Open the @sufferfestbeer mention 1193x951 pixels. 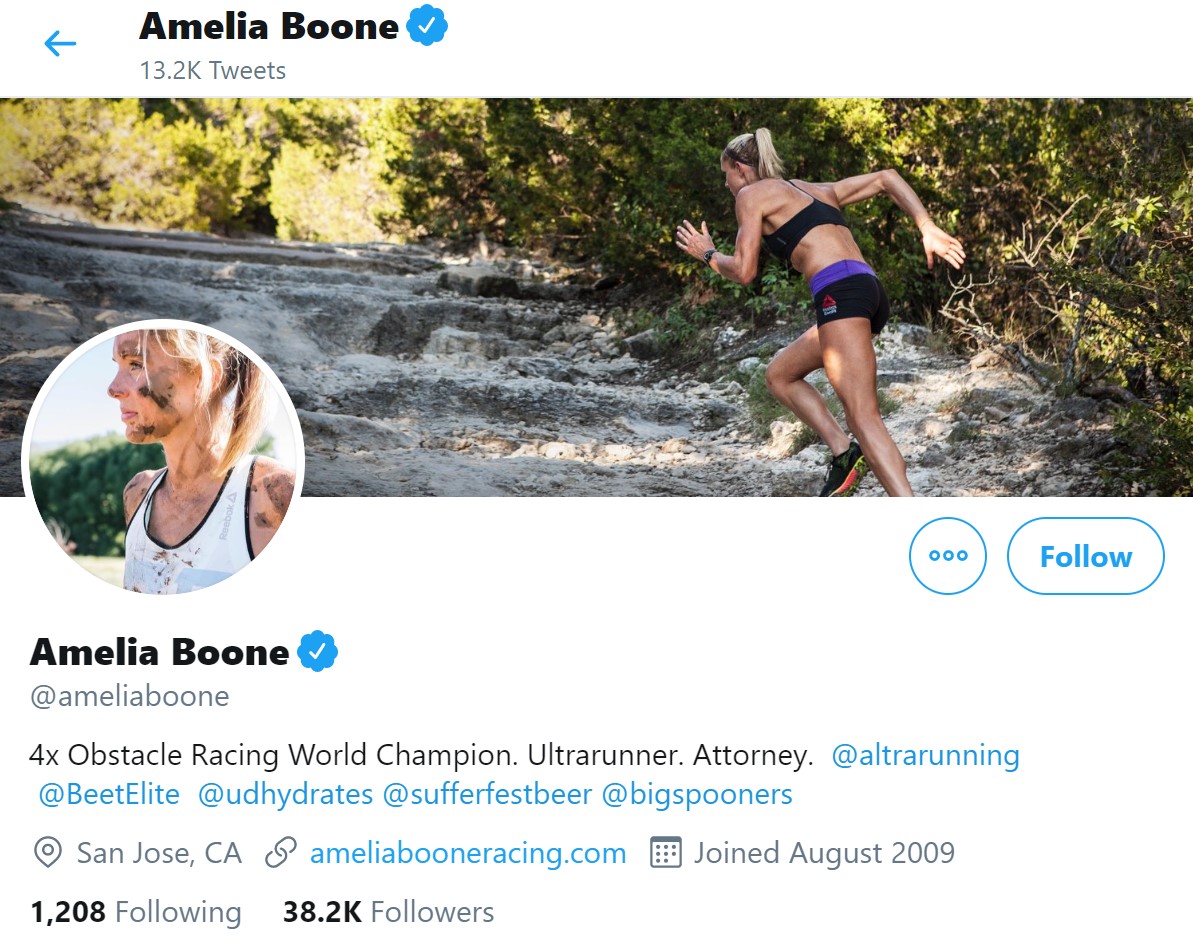point(486,795)
